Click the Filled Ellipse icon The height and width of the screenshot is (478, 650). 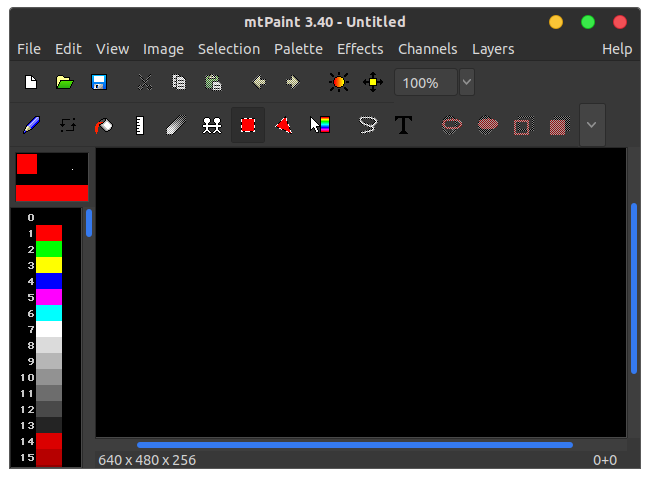(x=488, y=125)
